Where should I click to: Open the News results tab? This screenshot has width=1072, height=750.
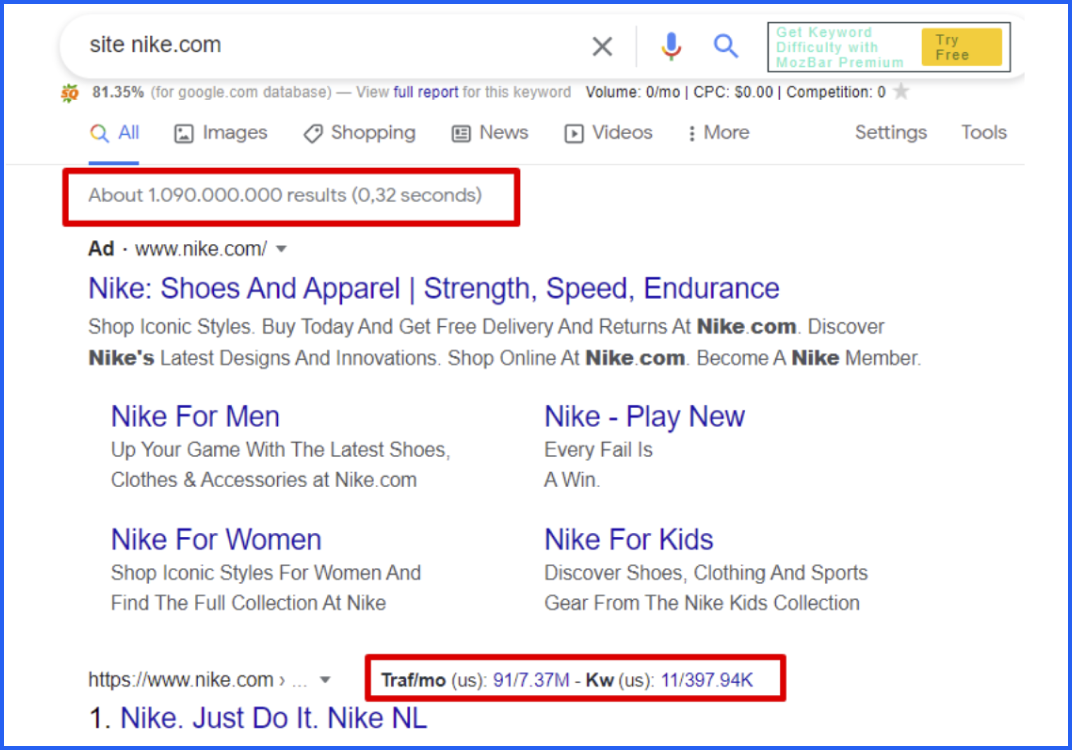point(490,133)
